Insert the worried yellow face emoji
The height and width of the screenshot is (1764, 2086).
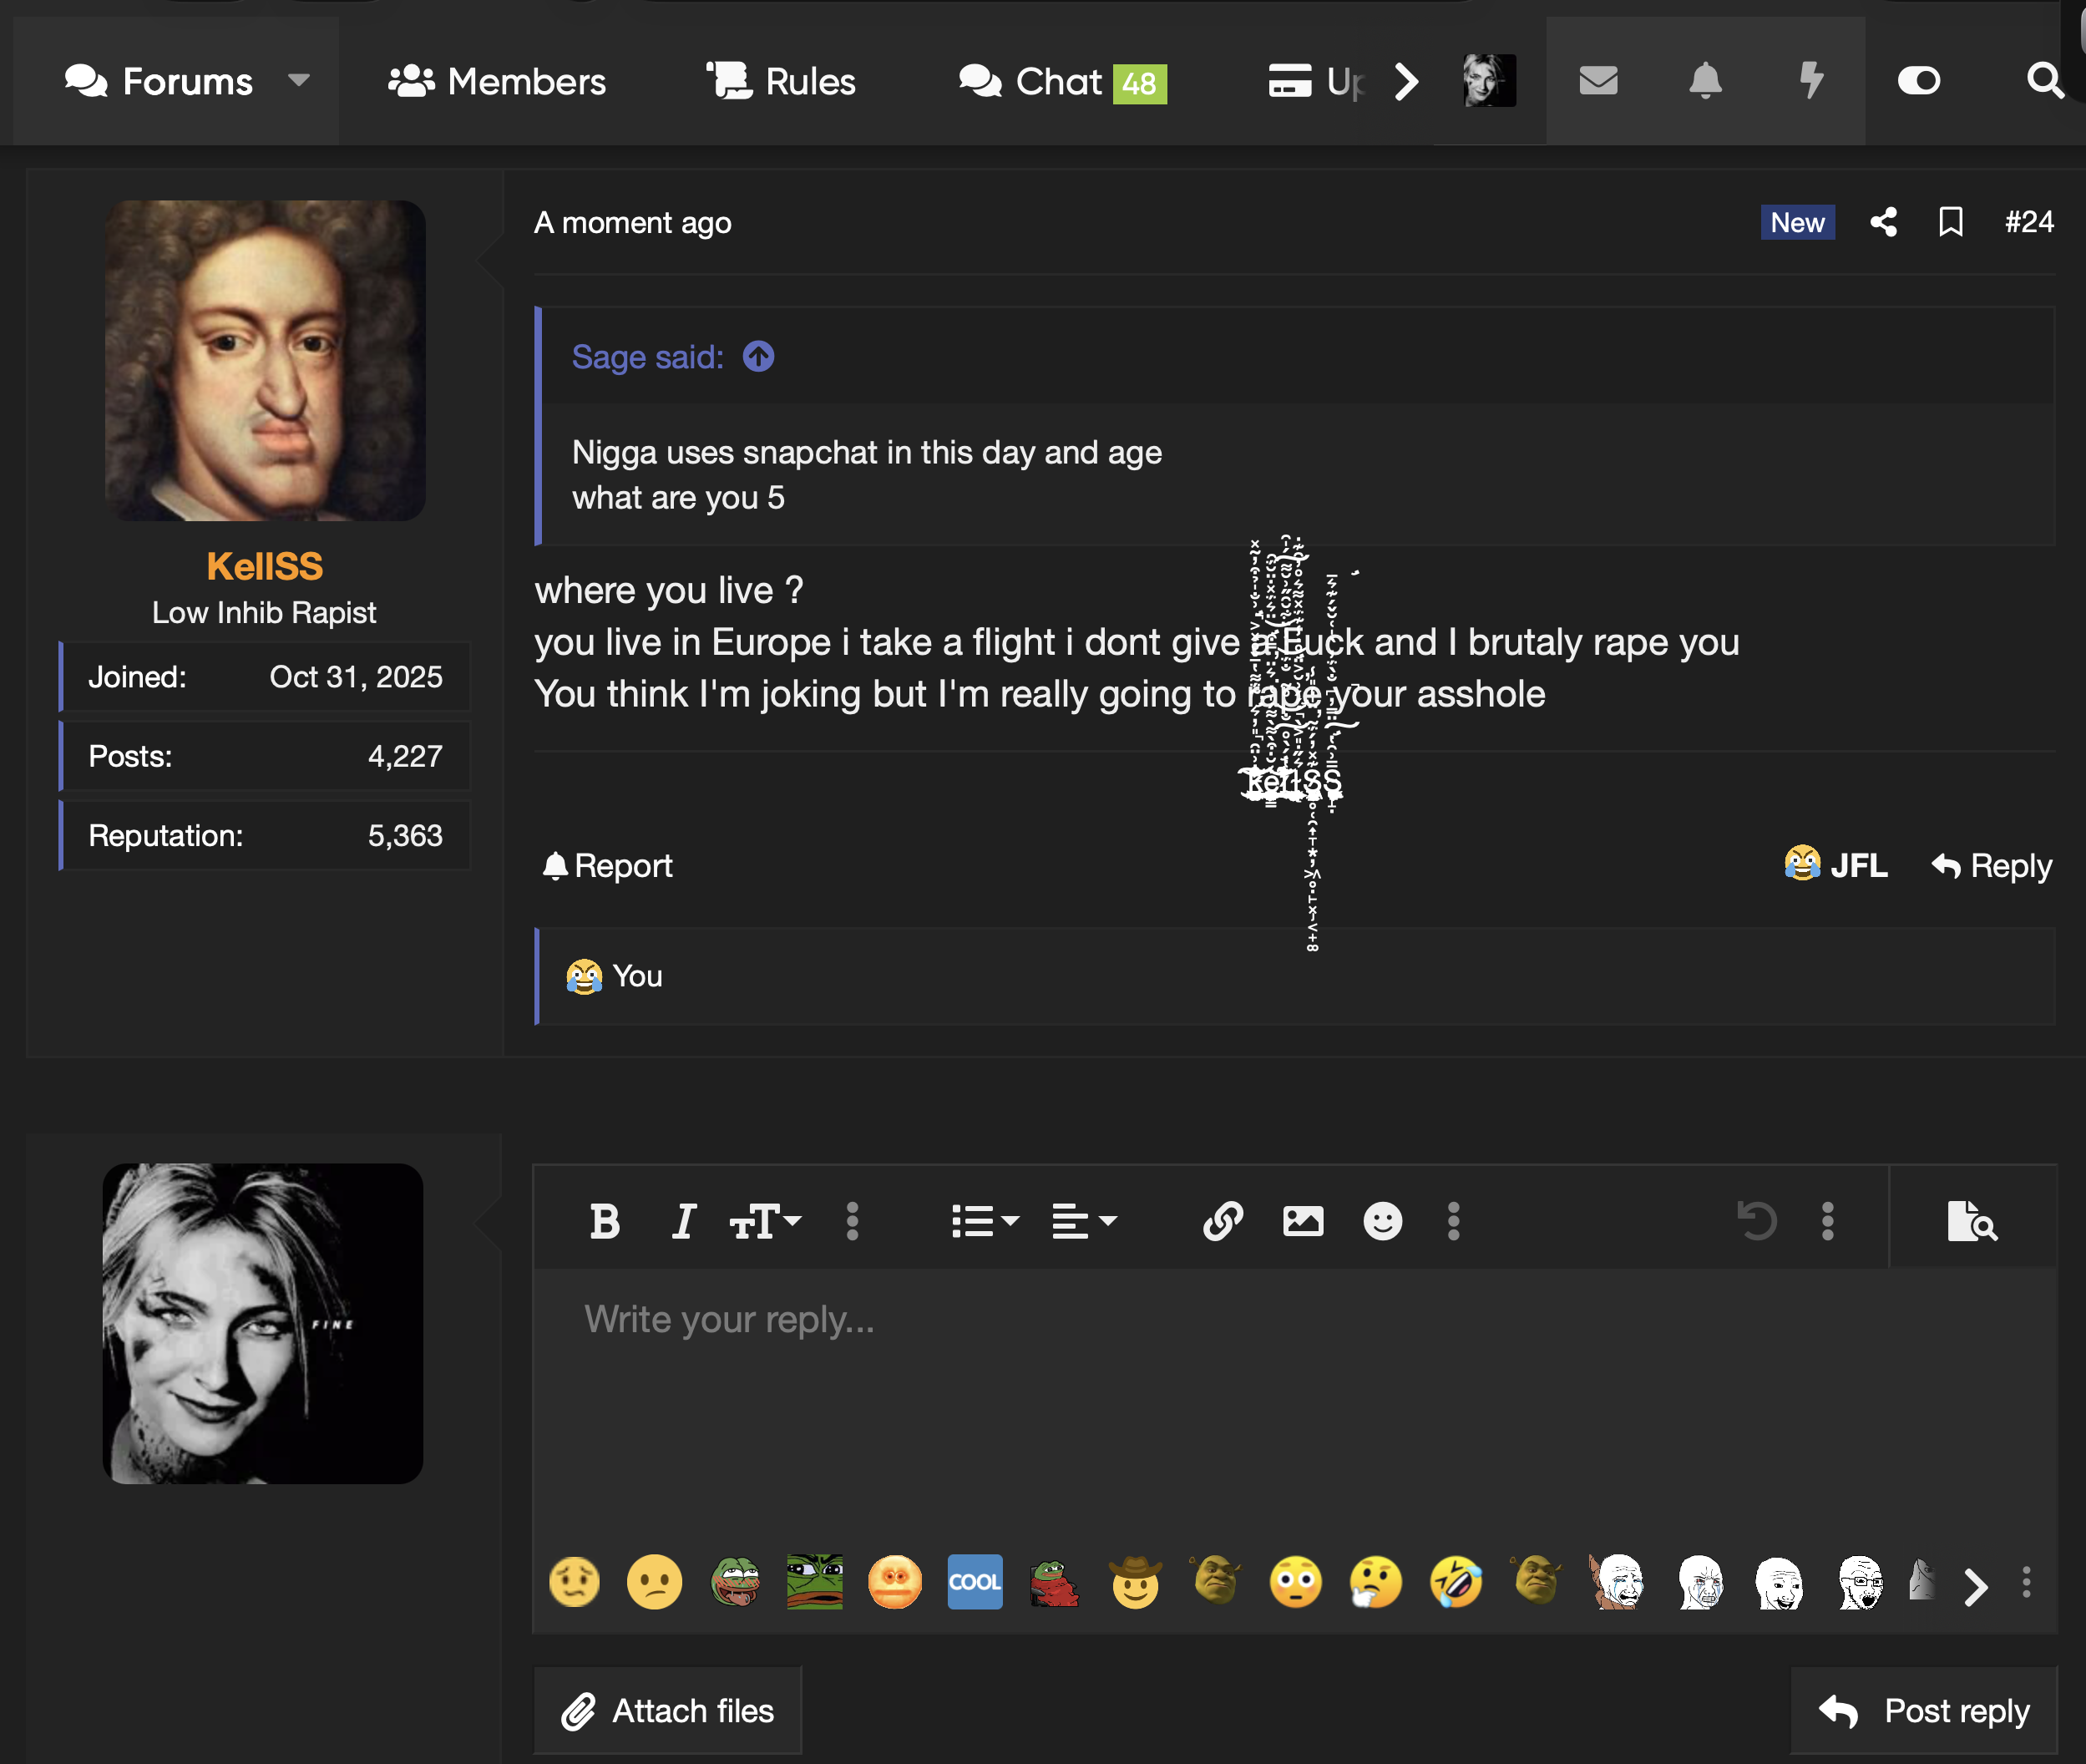[574, 1582]
